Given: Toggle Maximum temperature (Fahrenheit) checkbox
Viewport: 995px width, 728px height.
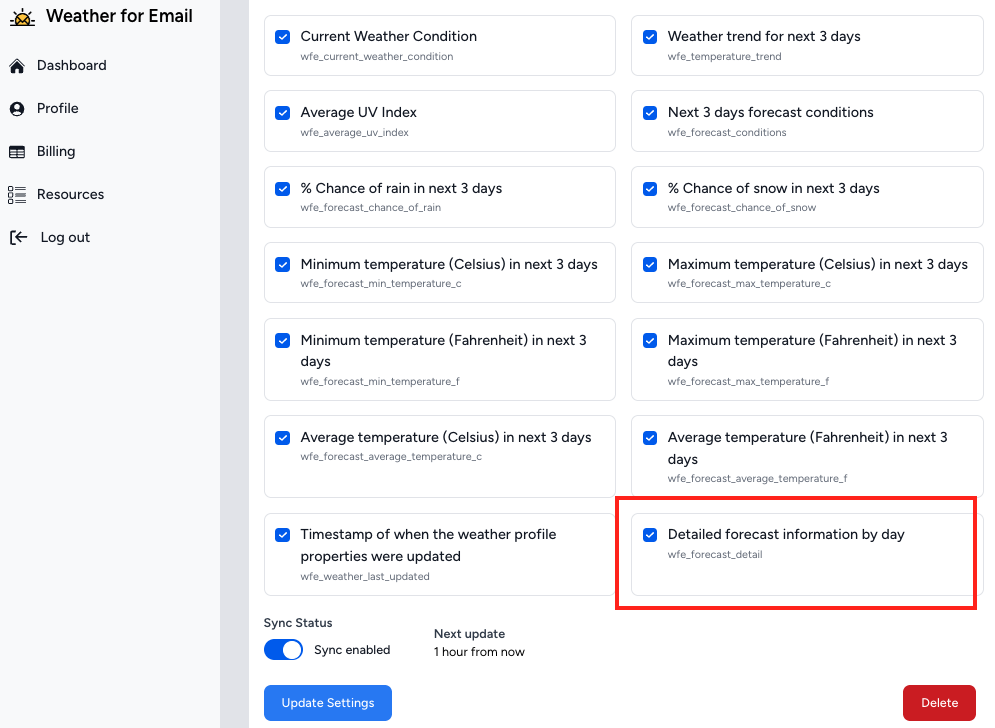Looking at the screenshot, I should pyautogui.click(x=650, y=341).
